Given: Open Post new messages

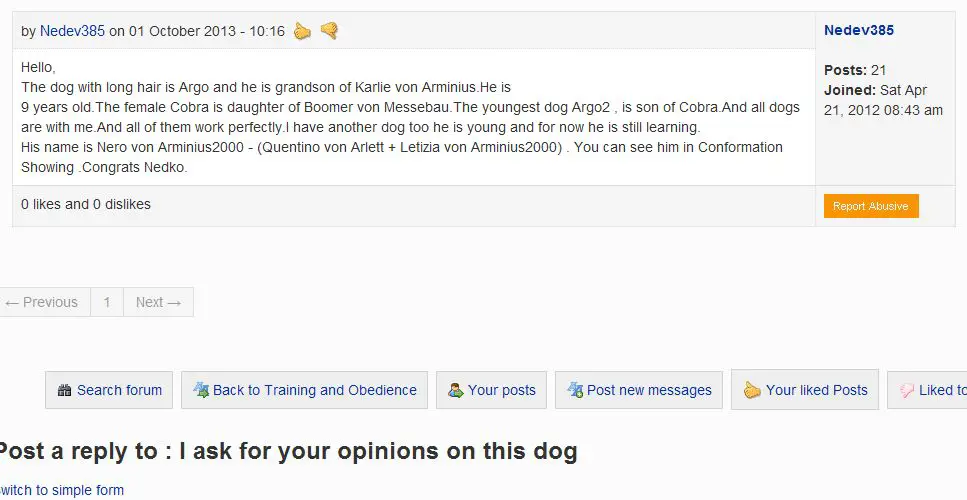Looking at the screenshot, I should pyautogui.click(x=639, y=390).
